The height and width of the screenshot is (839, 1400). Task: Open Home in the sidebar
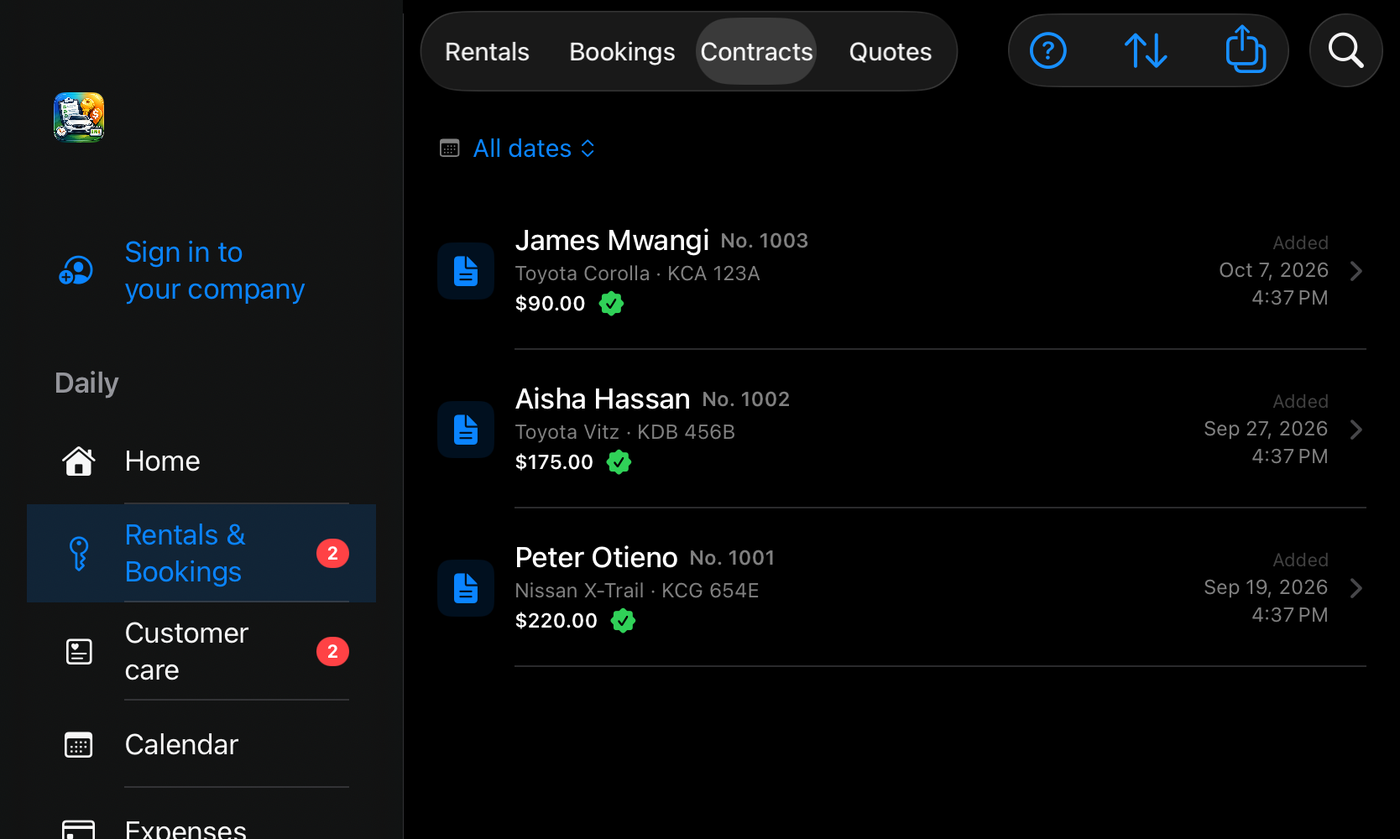click(201, 461)
